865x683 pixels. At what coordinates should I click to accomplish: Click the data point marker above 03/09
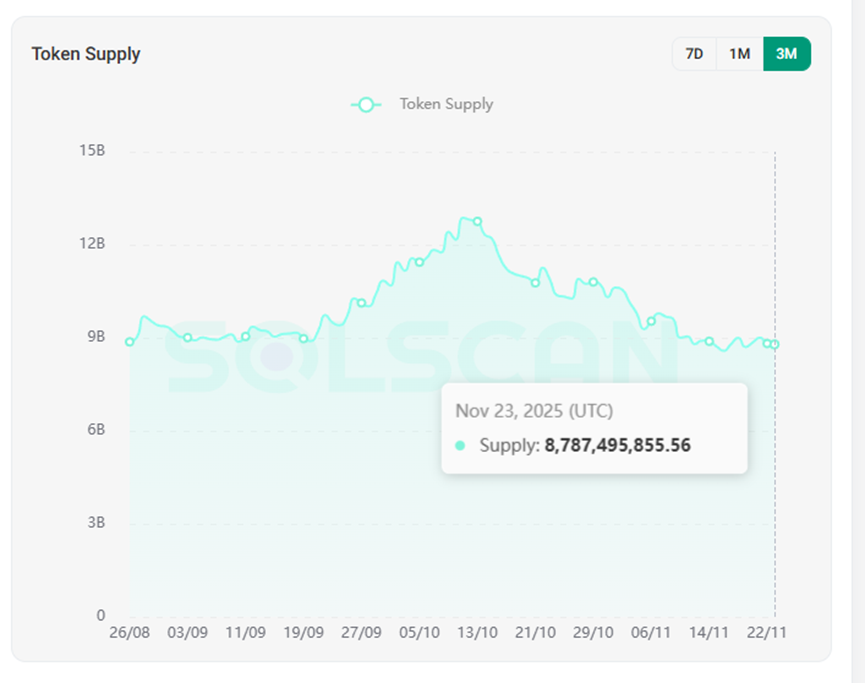[187, 338]
